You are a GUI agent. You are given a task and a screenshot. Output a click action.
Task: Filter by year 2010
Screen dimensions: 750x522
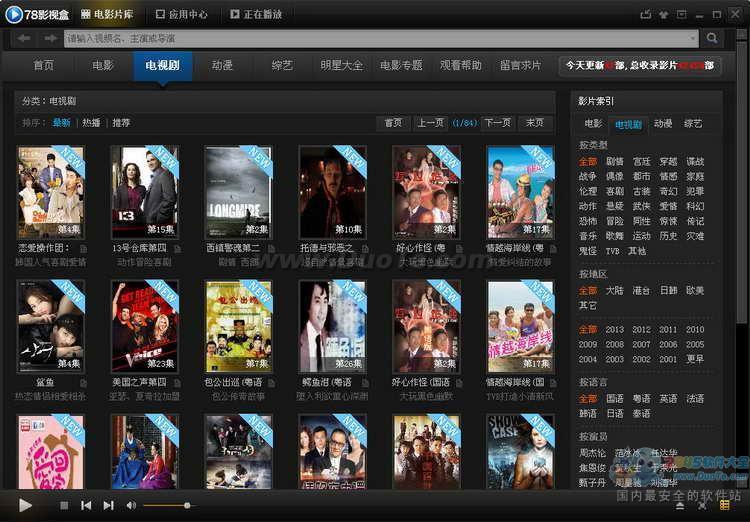click(695, 330)
